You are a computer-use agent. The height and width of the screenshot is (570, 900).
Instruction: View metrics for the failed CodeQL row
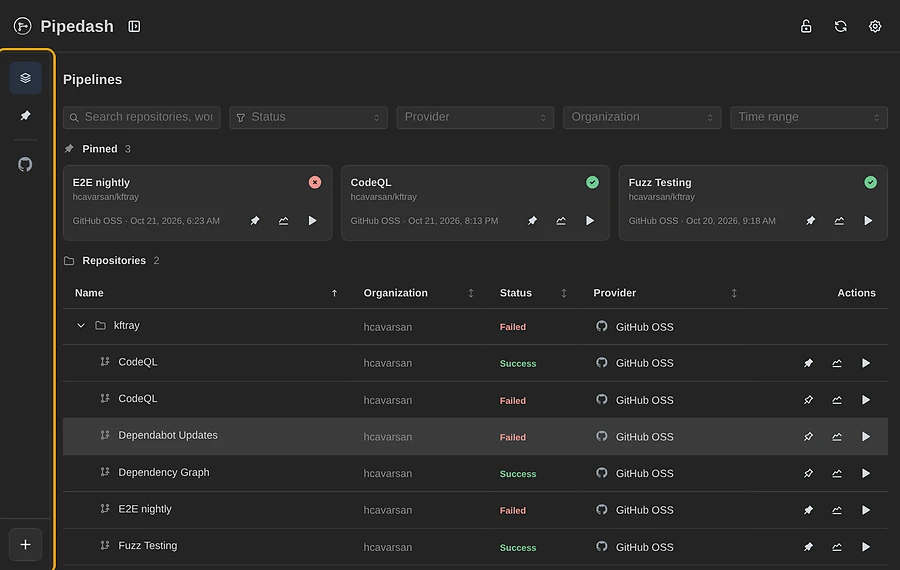pyautogui.click(x=837, y=400)
